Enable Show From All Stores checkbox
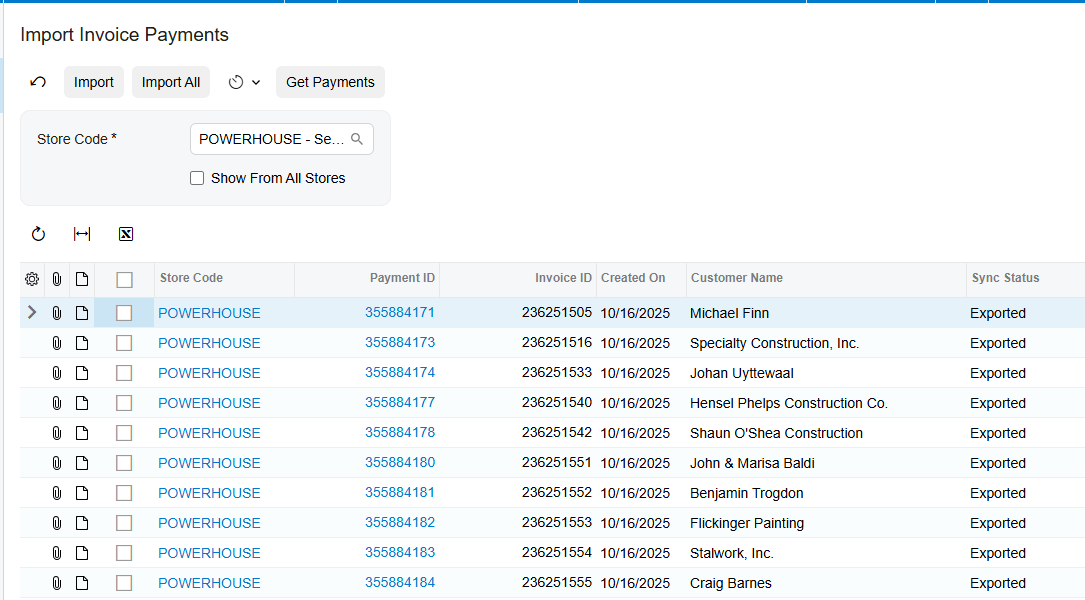The image size is (1085, 600). pos(197,179)
